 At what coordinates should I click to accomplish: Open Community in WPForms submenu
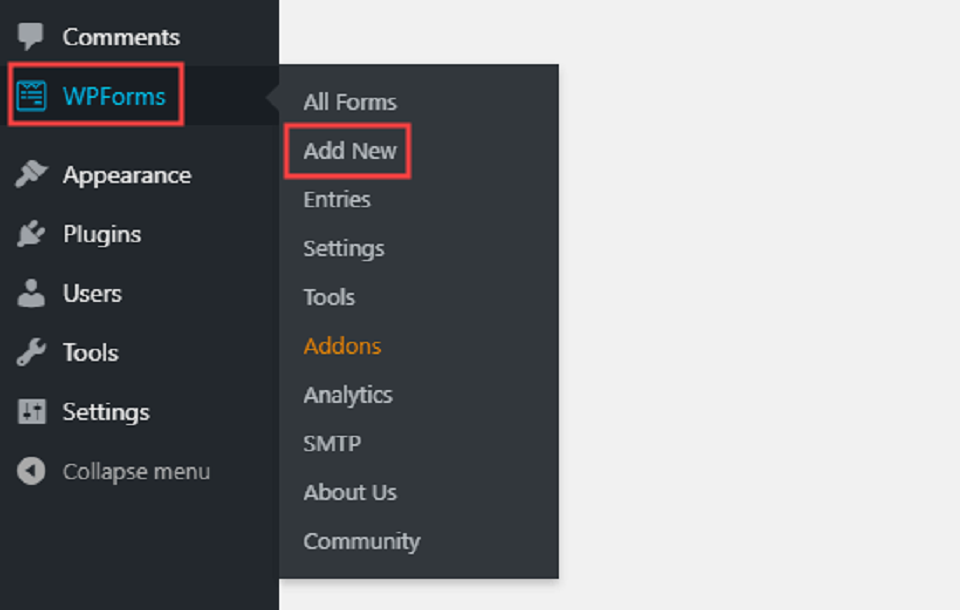tap(362, 541)
